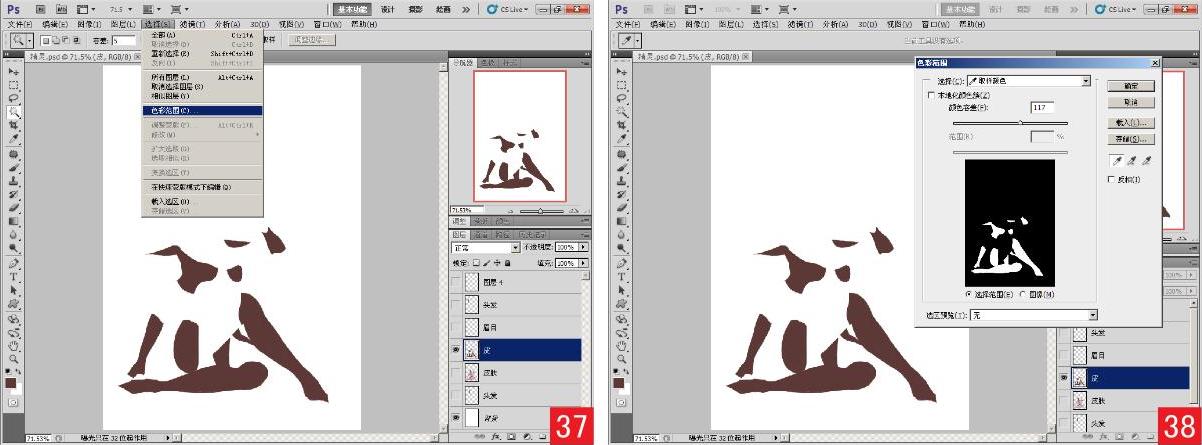1202x445 pixels.
Task: Select the Zoom tool in right window's toolbox
Action: pyautogui.click(x=622, y=358)
